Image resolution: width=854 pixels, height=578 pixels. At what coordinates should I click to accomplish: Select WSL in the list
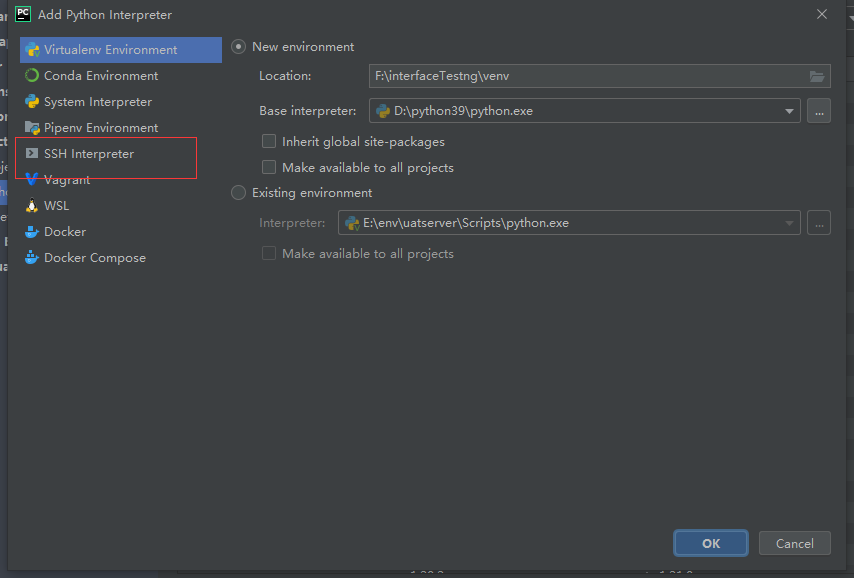tap(121, 205)
